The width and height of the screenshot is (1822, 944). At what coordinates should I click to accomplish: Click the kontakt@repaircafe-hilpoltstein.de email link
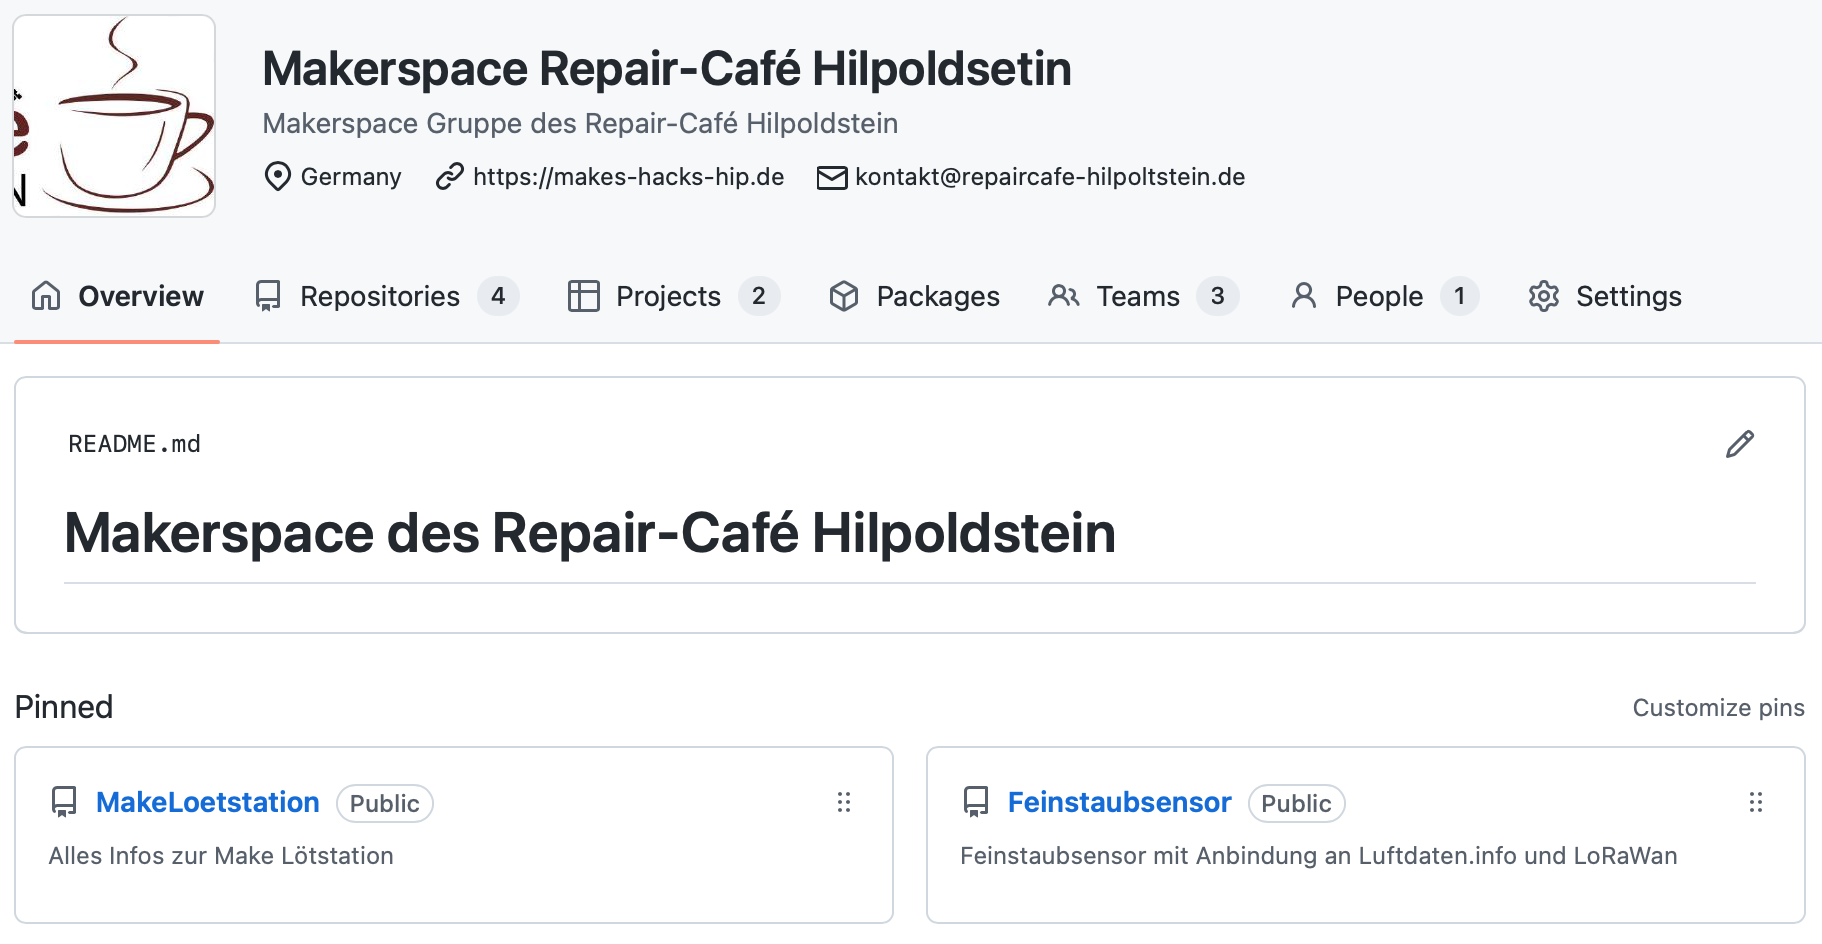(1050, 177)
